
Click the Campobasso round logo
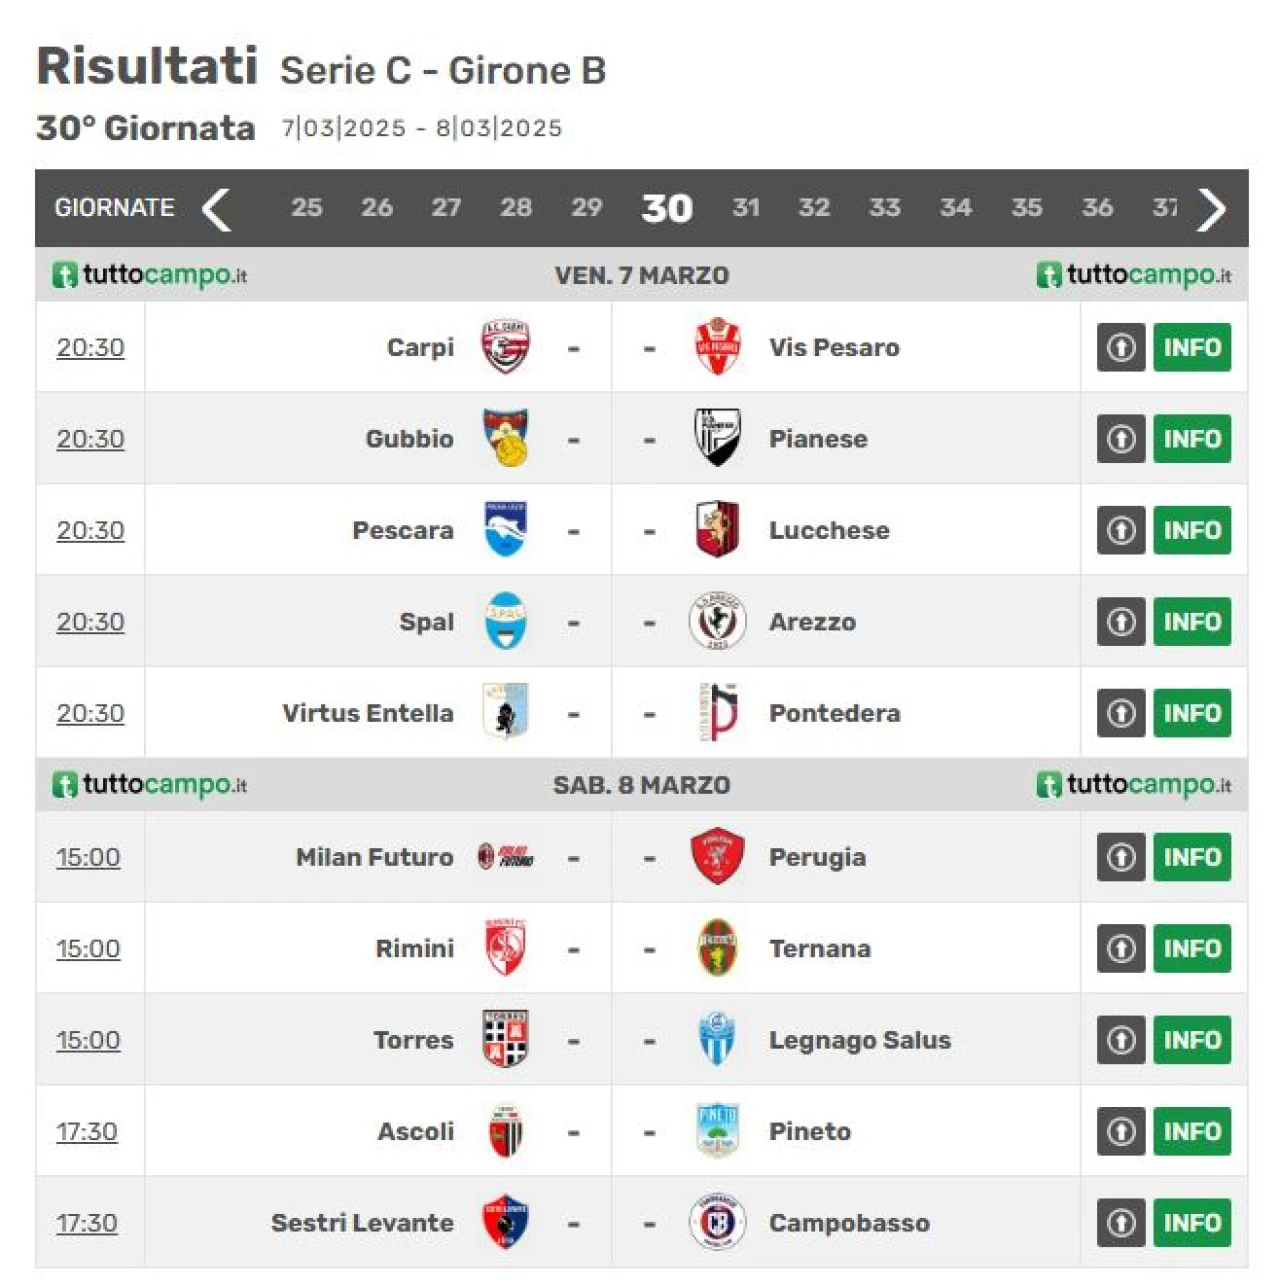coord(717,1222)
